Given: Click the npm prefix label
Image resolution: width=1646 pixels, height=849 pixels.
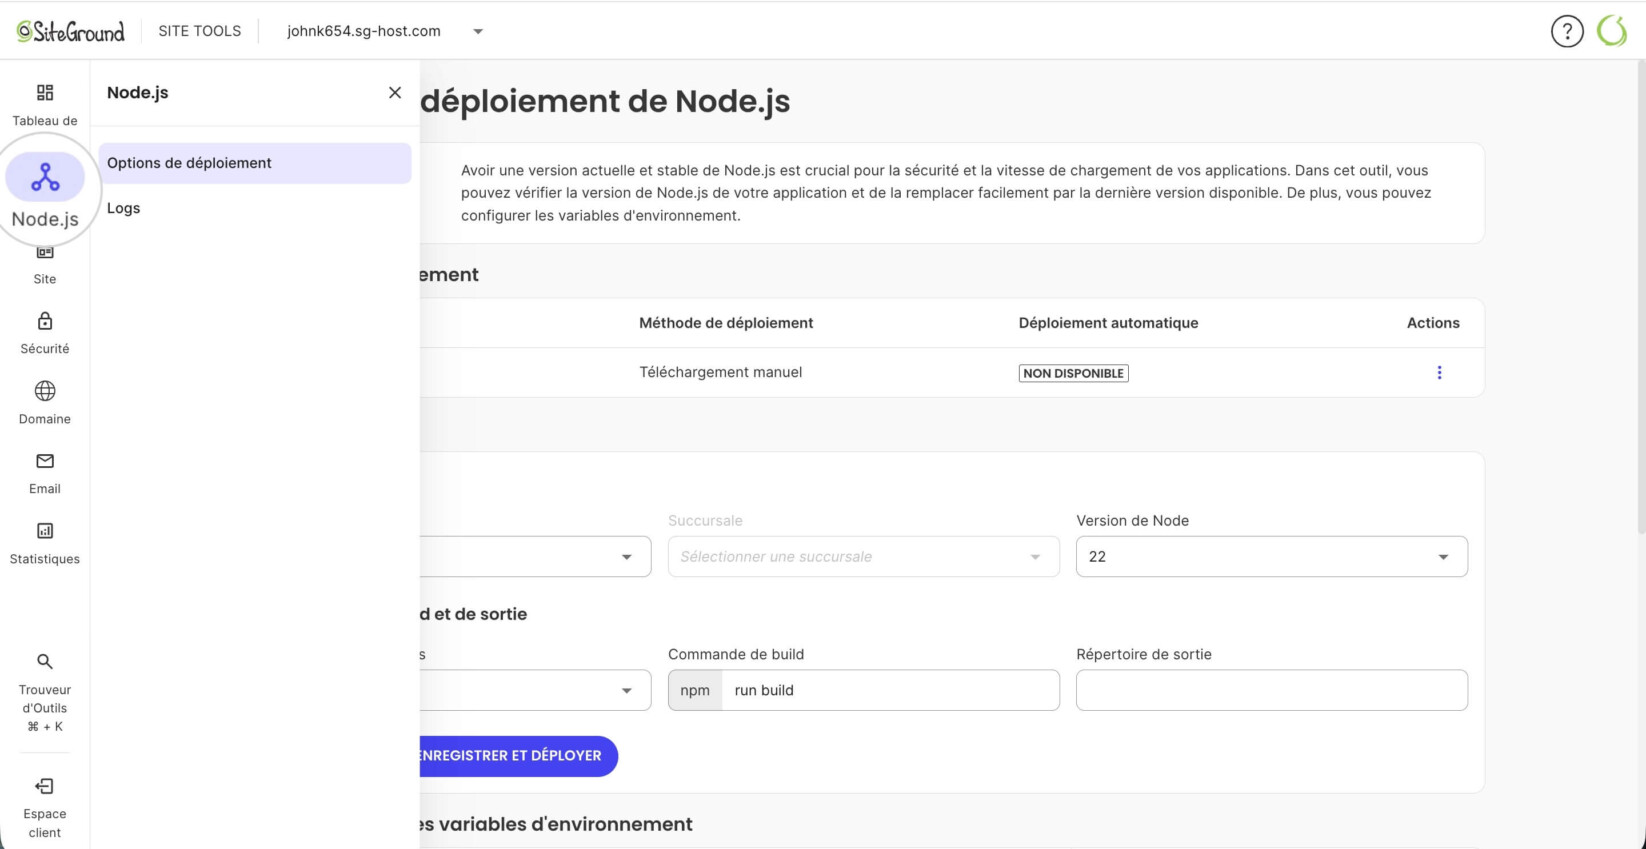Looking at the screenshot, I should click(x=695, y=690).
